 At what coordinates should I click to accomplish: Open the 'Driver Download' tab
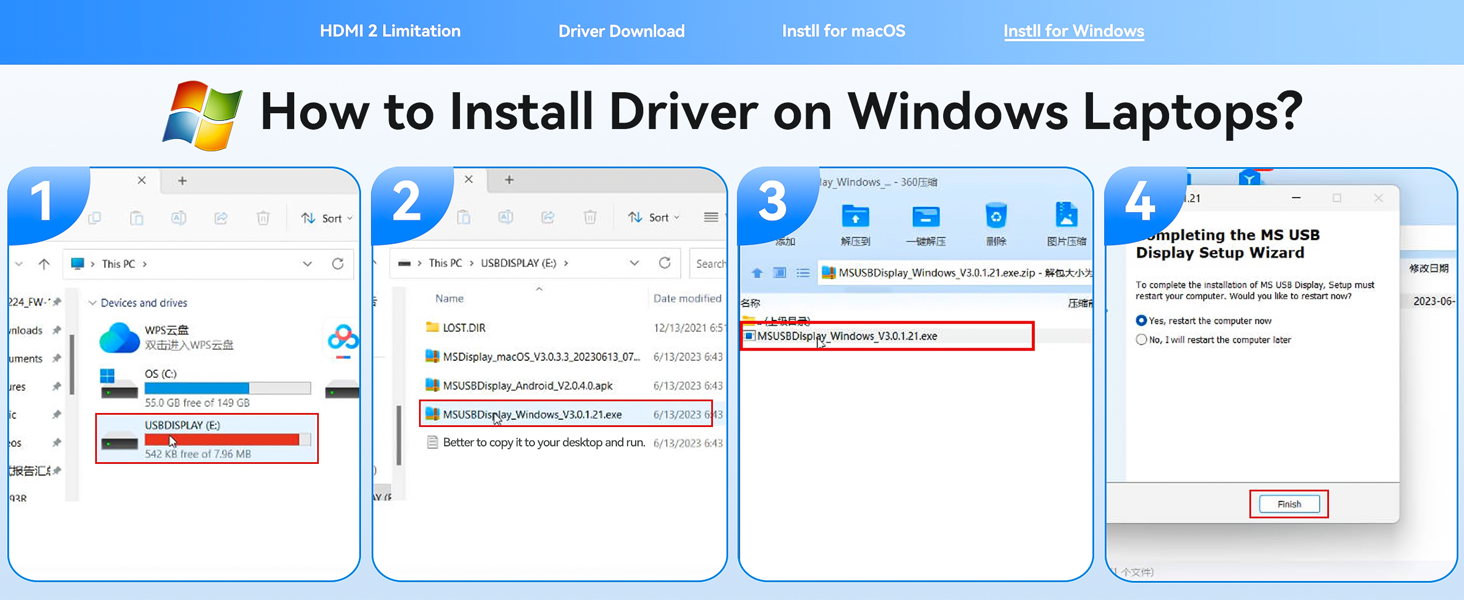(621, 31)
